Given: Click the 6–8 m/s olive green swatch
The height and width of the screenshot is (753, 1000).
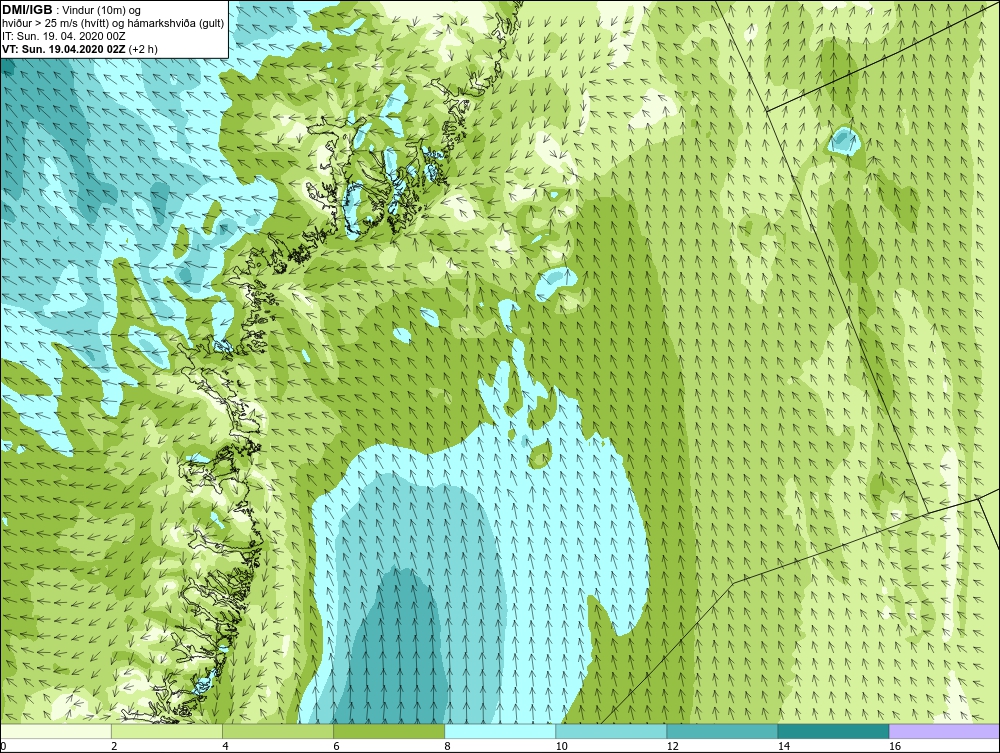Looking at the screenshot, I should (x=388, y=731).
